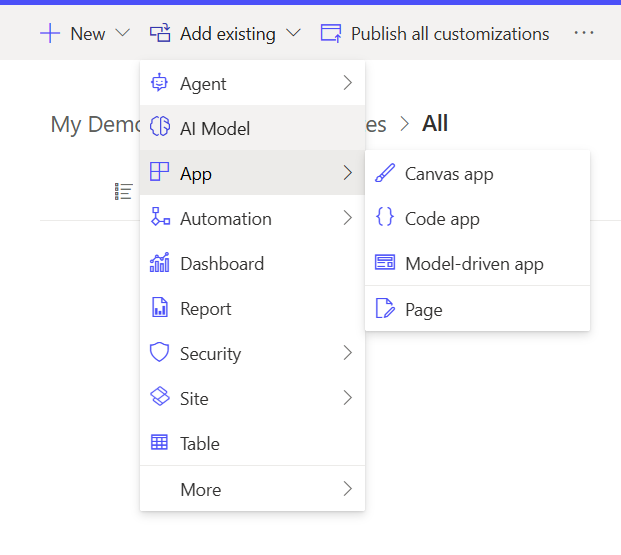Click the Page edit icon
Viewport: 621px width, 555px height.
click(385, 308)
